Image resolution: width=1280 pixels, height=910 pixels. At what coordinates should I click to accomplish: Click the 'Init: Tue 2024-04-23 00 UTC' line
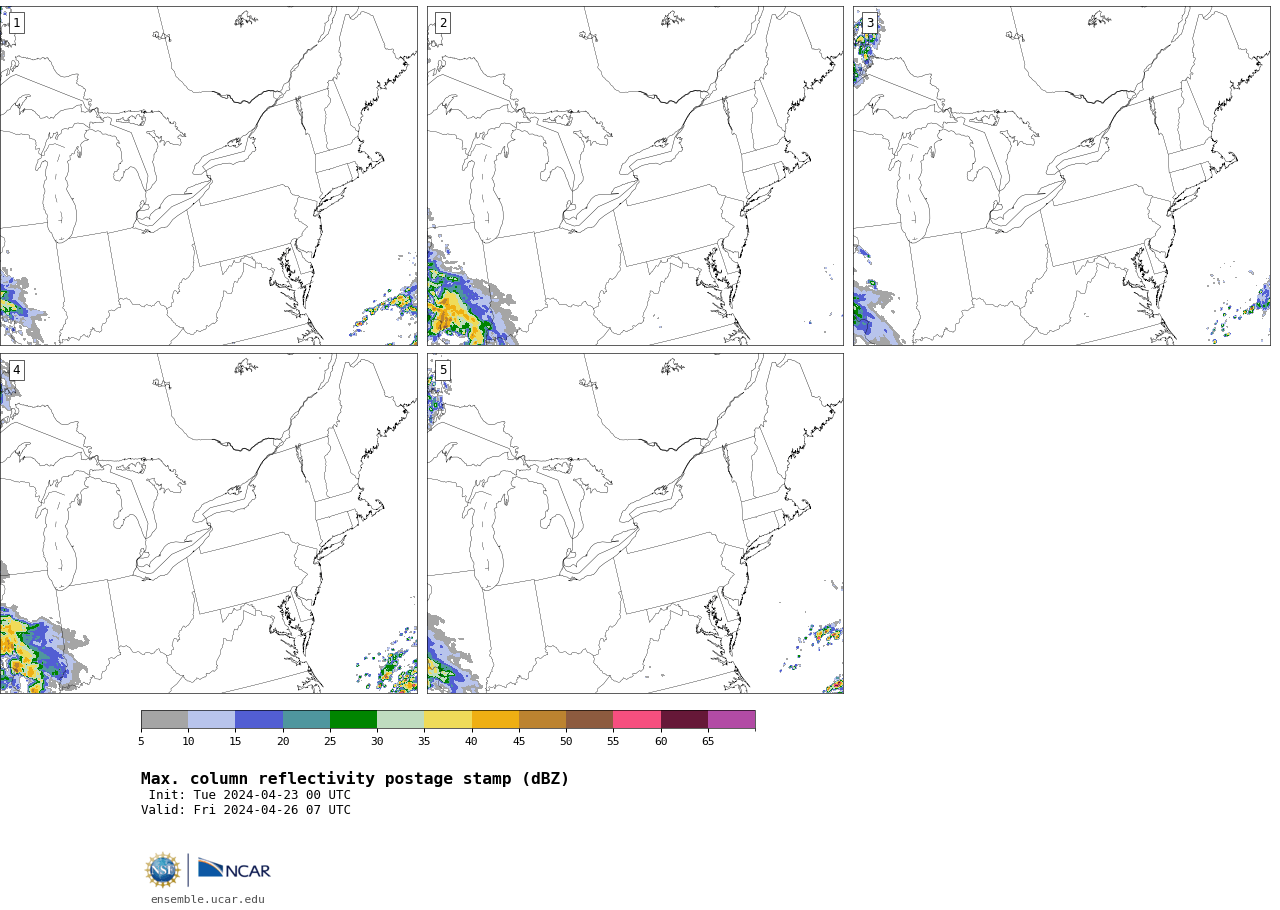click(x=250, y=795)
